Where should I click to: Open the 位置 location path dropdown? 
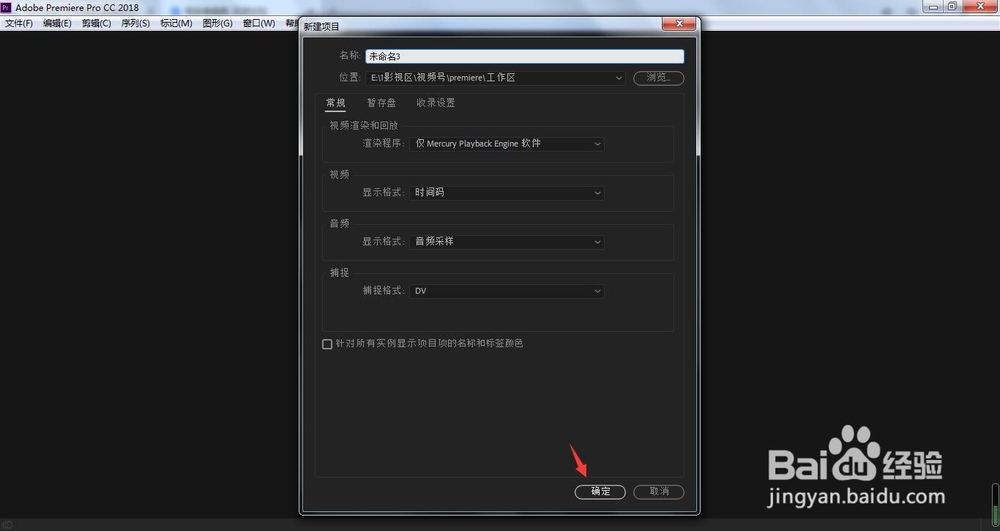pyautogui.click(x=496, y=78)
